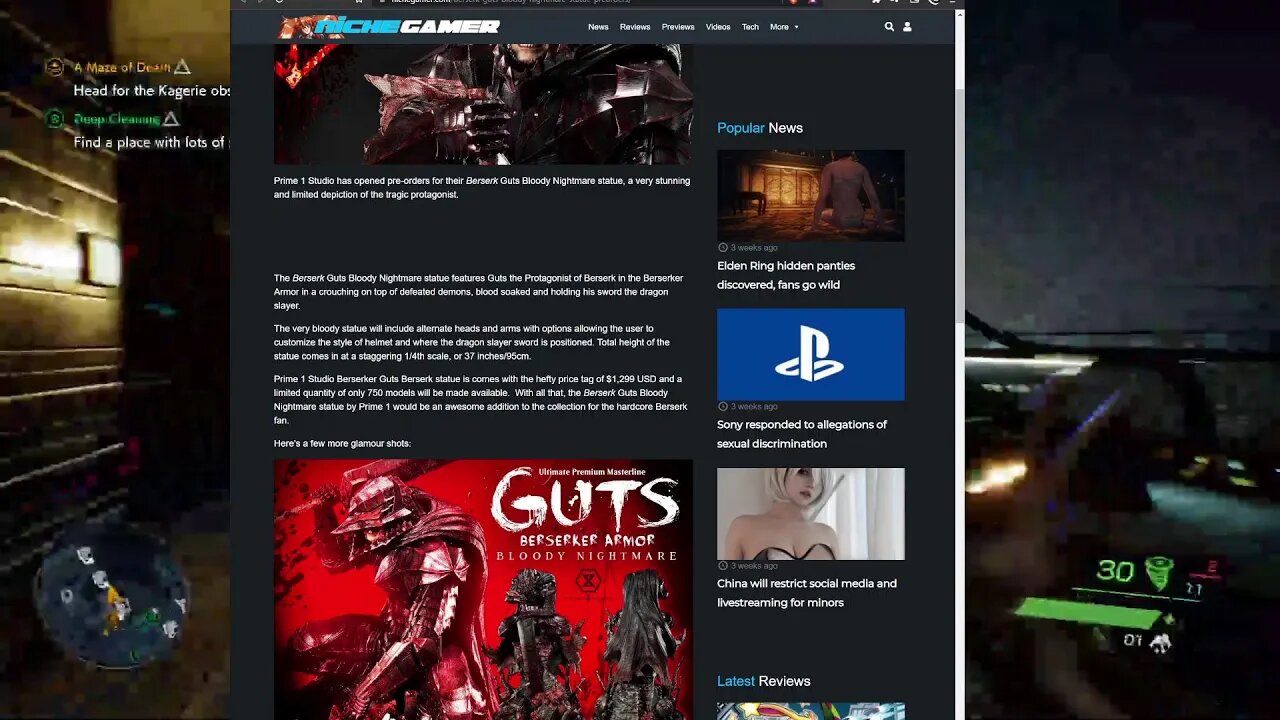Click 'Here's a few more glamour shots:' text
Viewport: 1280px width, 720px height.
(342, 443)
